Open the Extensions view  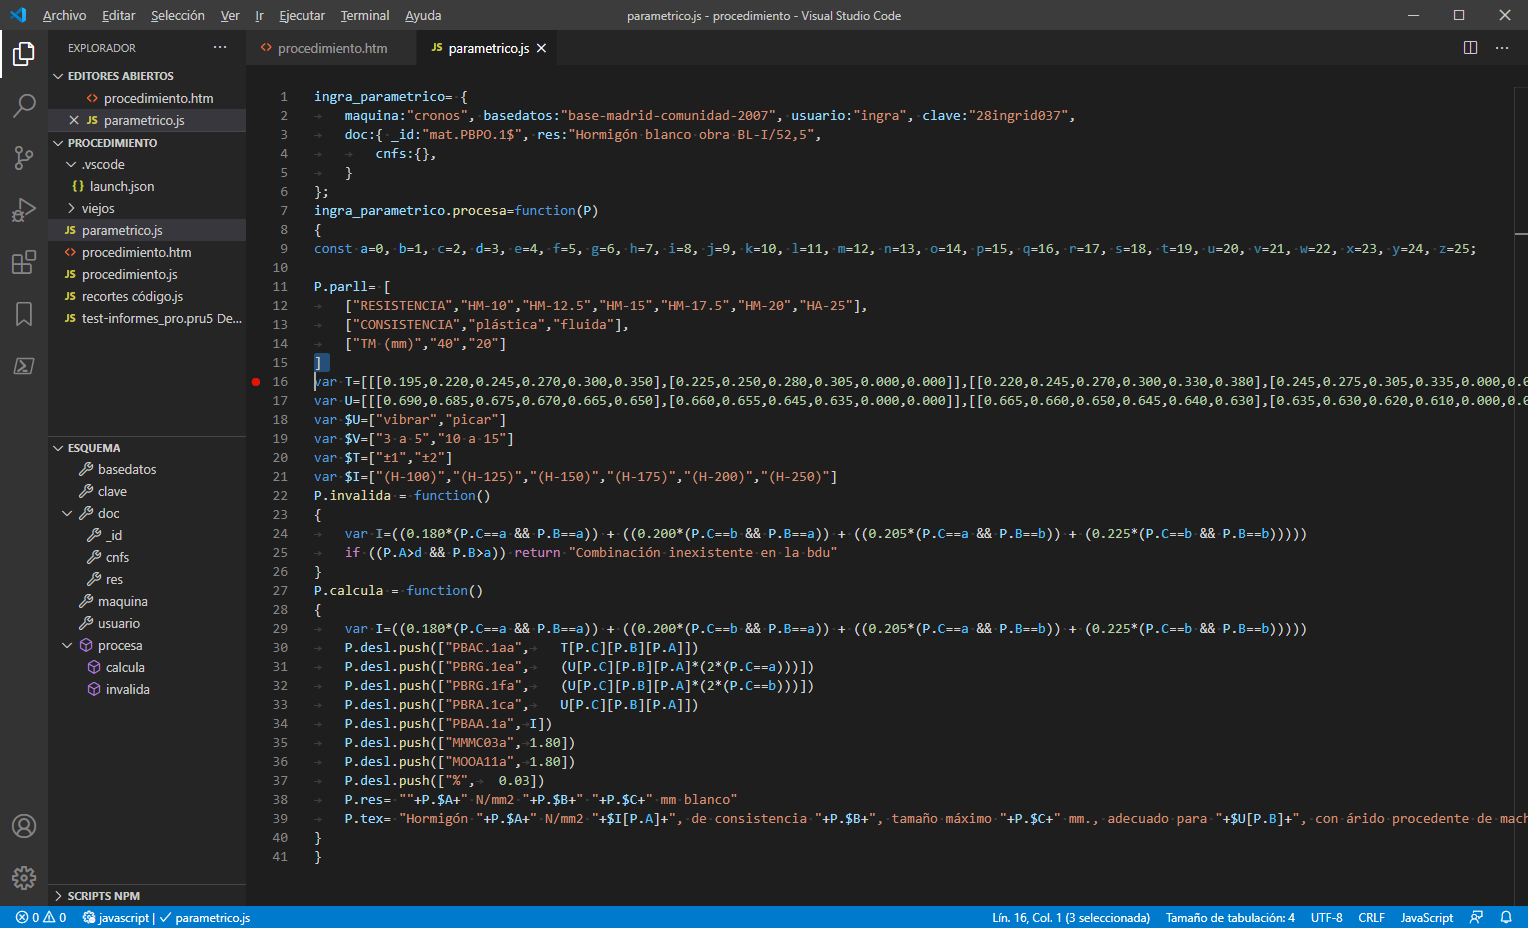point(24,263)
